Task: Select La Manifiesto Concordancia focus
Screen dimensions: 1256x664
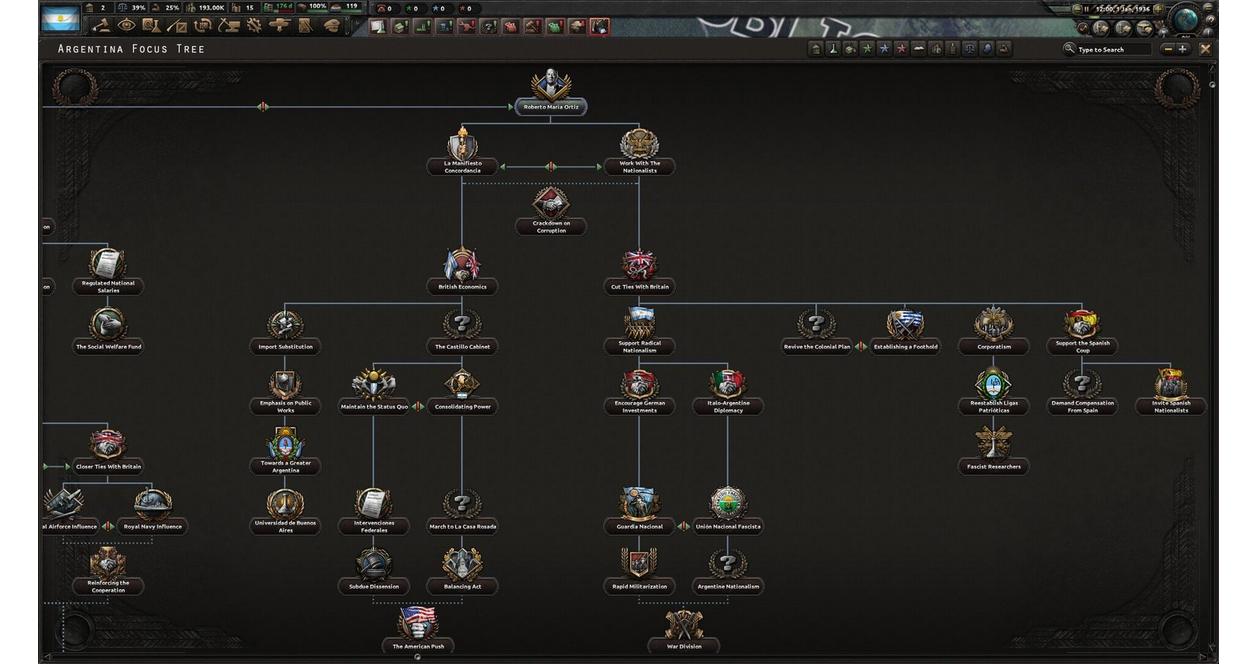Action: (x=462, y=153)
